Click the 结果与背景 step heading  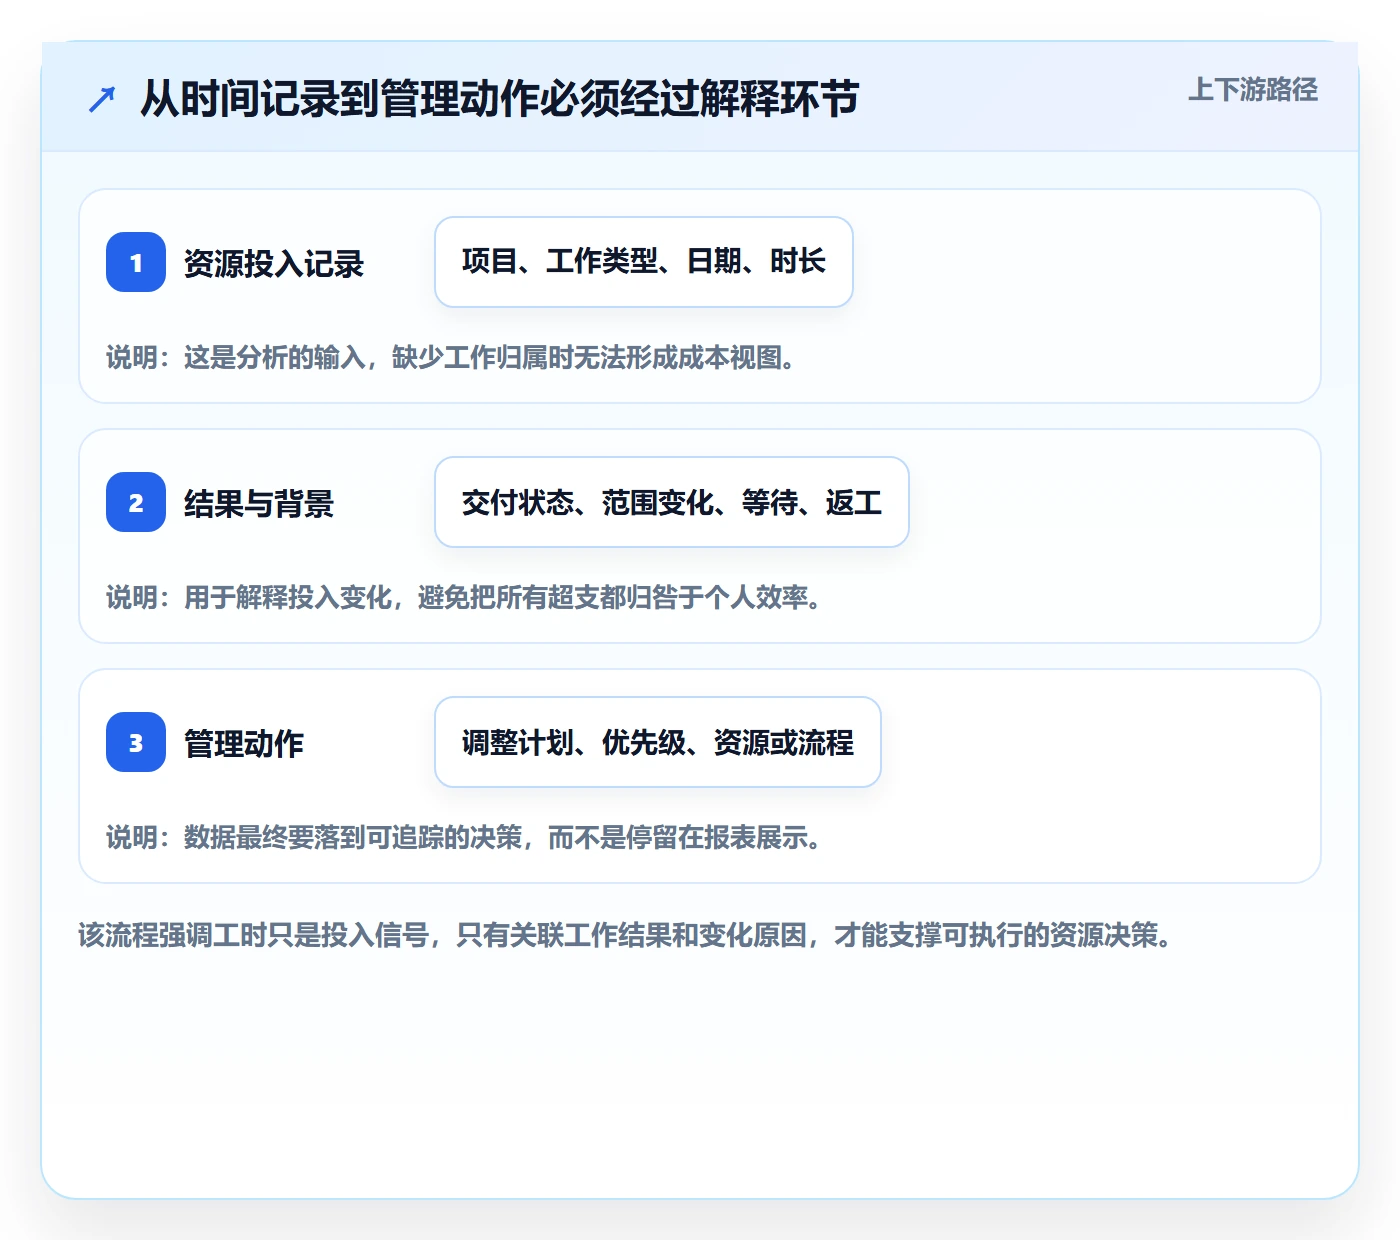259,504
